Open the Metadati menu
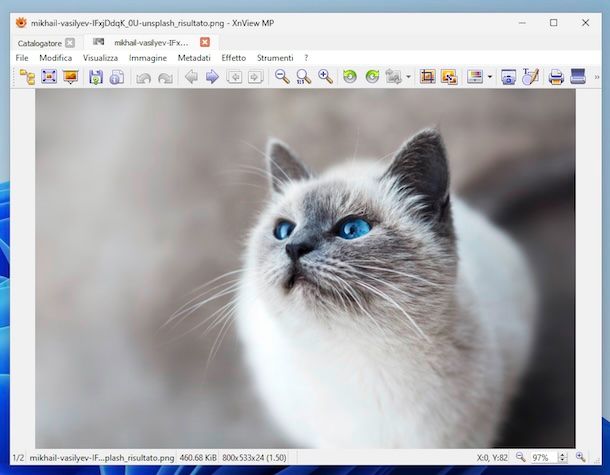610x475 pixels. 194,58
